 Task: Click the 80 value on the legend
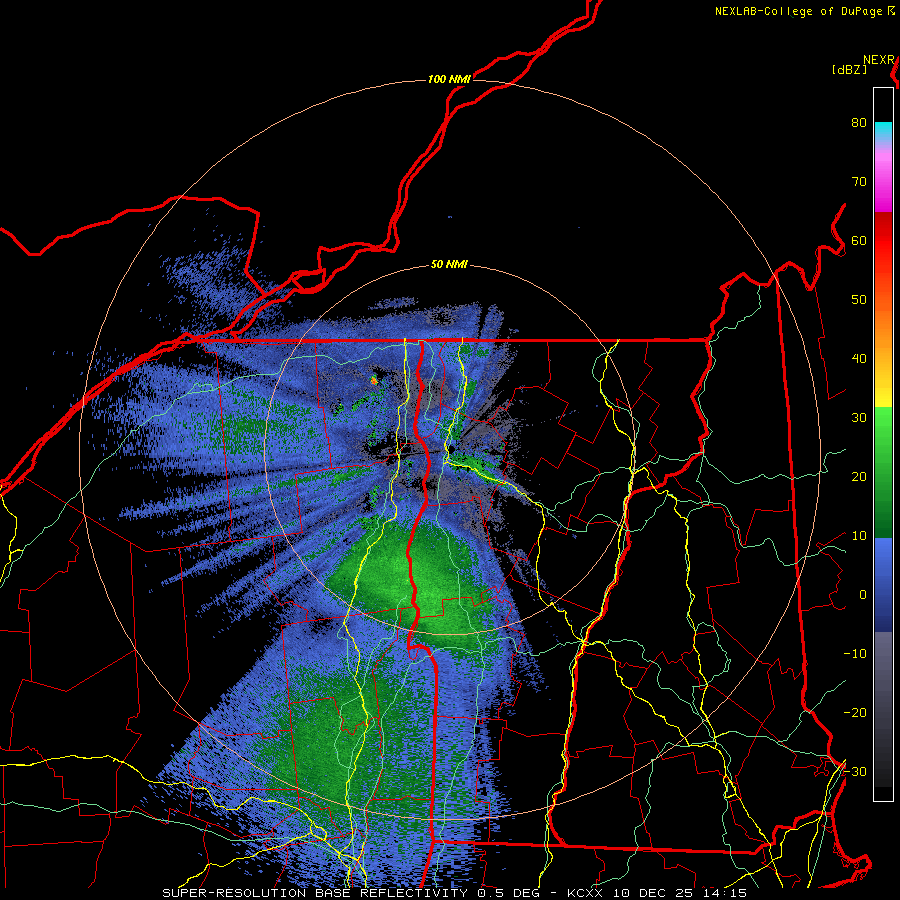pos(859,122)
